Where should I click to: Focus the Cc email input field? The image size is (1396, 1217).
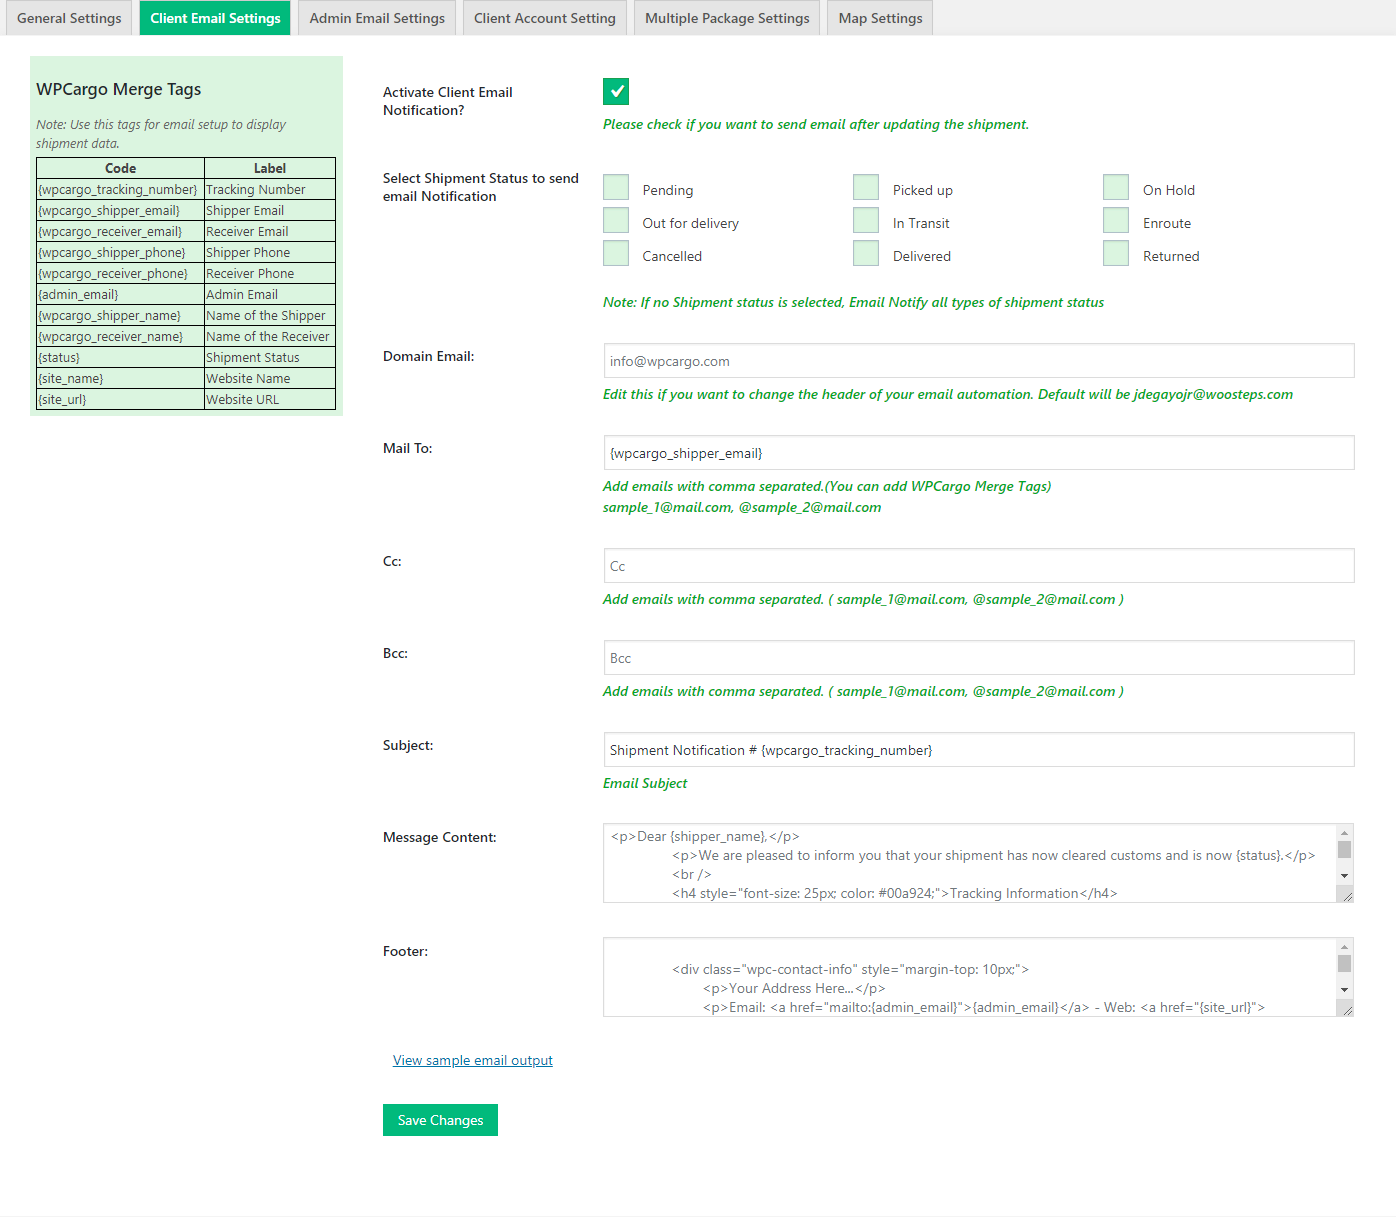[979, 566]
